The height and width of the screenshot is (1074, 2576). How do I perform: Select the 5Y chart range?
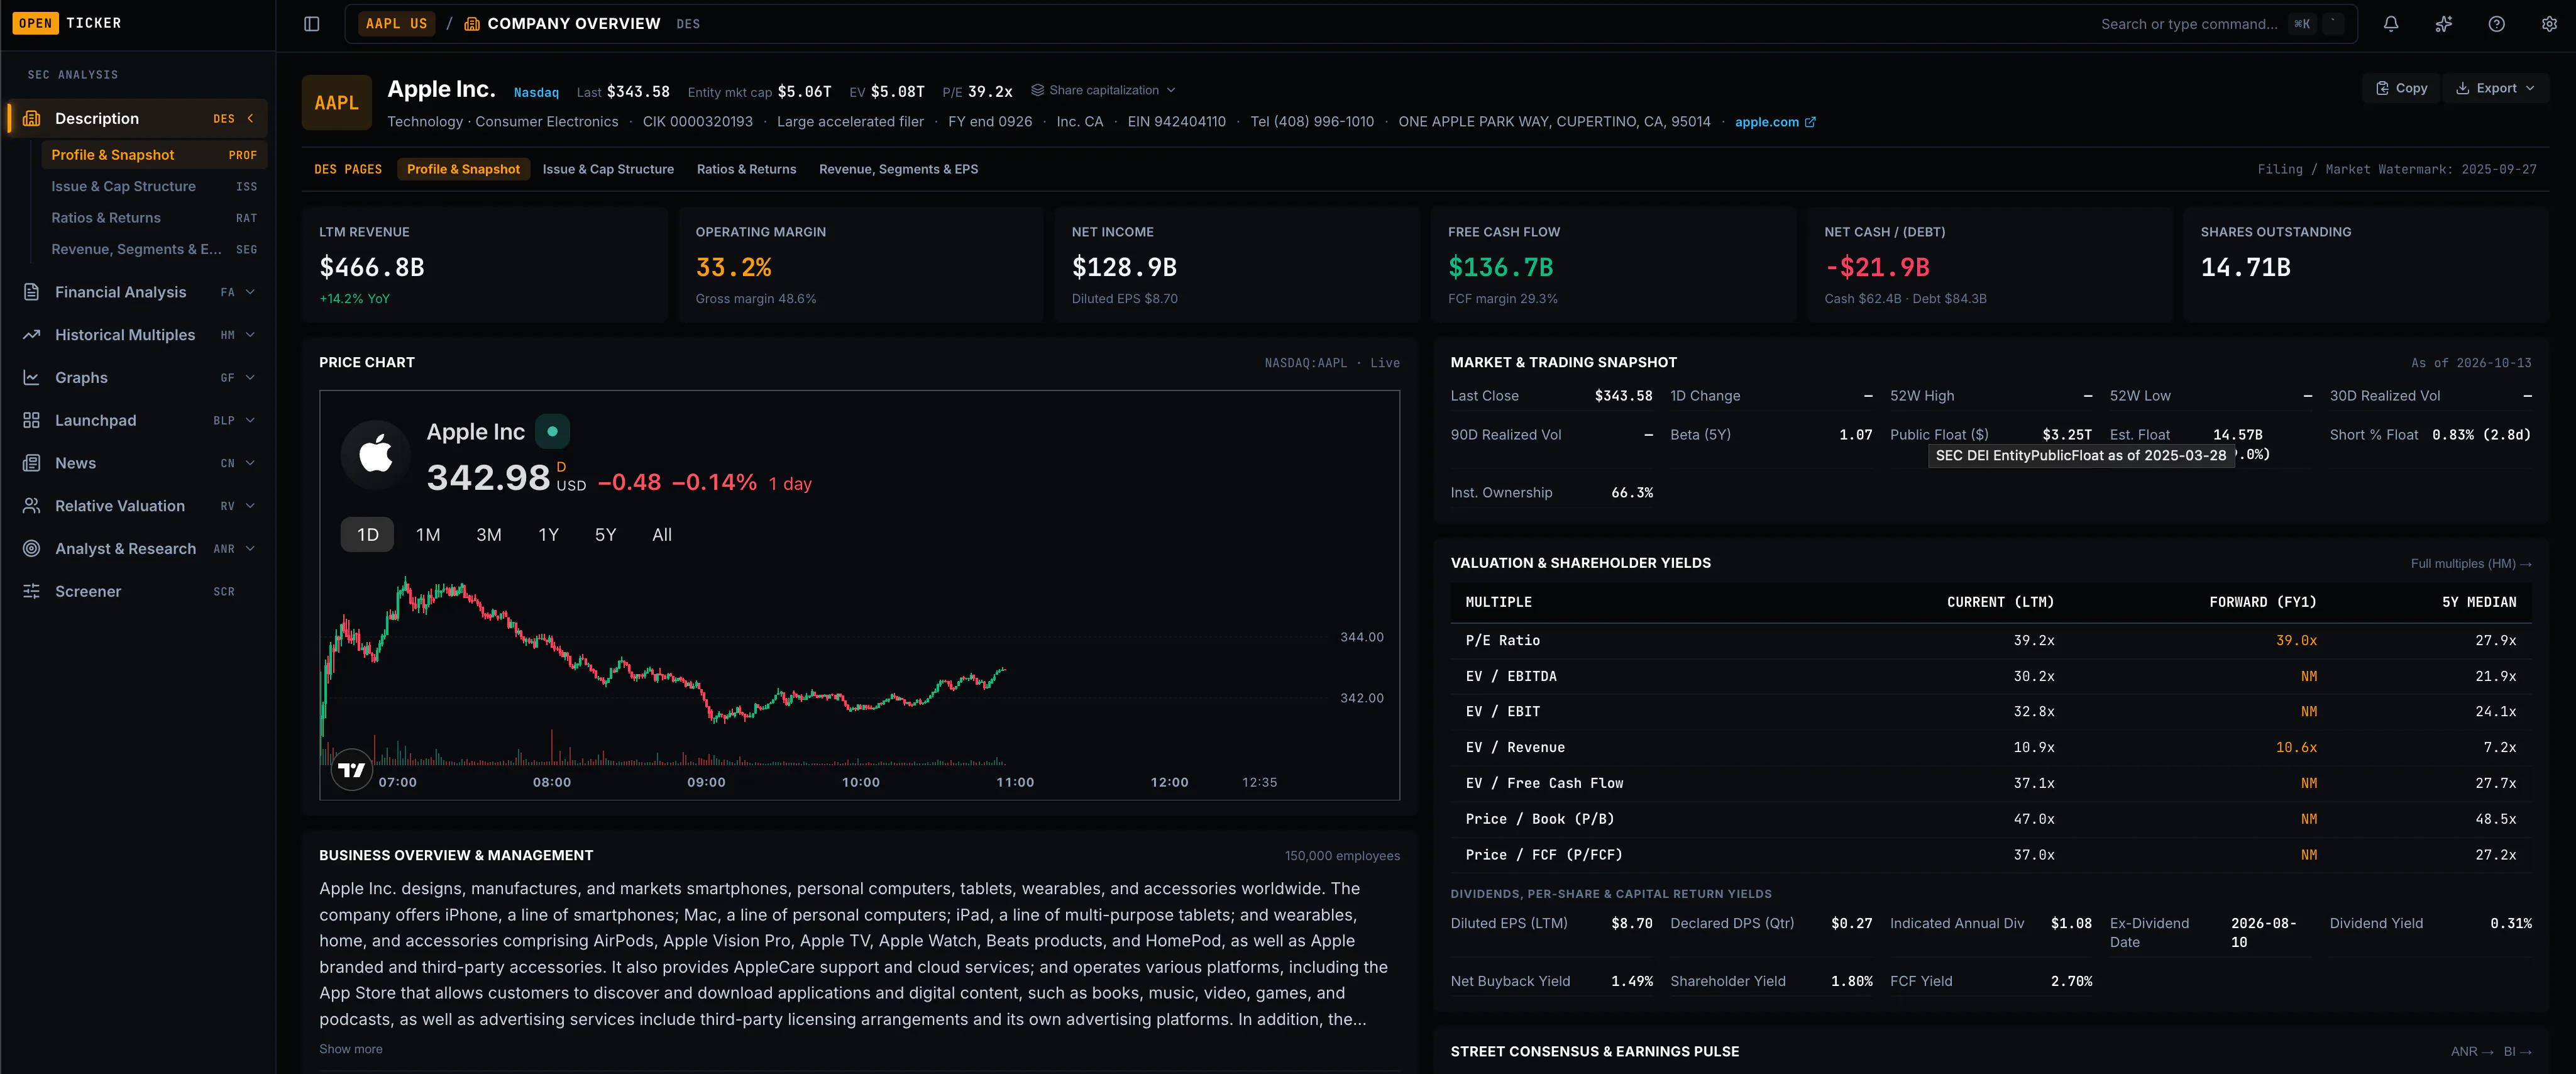[x=606, y=535]
